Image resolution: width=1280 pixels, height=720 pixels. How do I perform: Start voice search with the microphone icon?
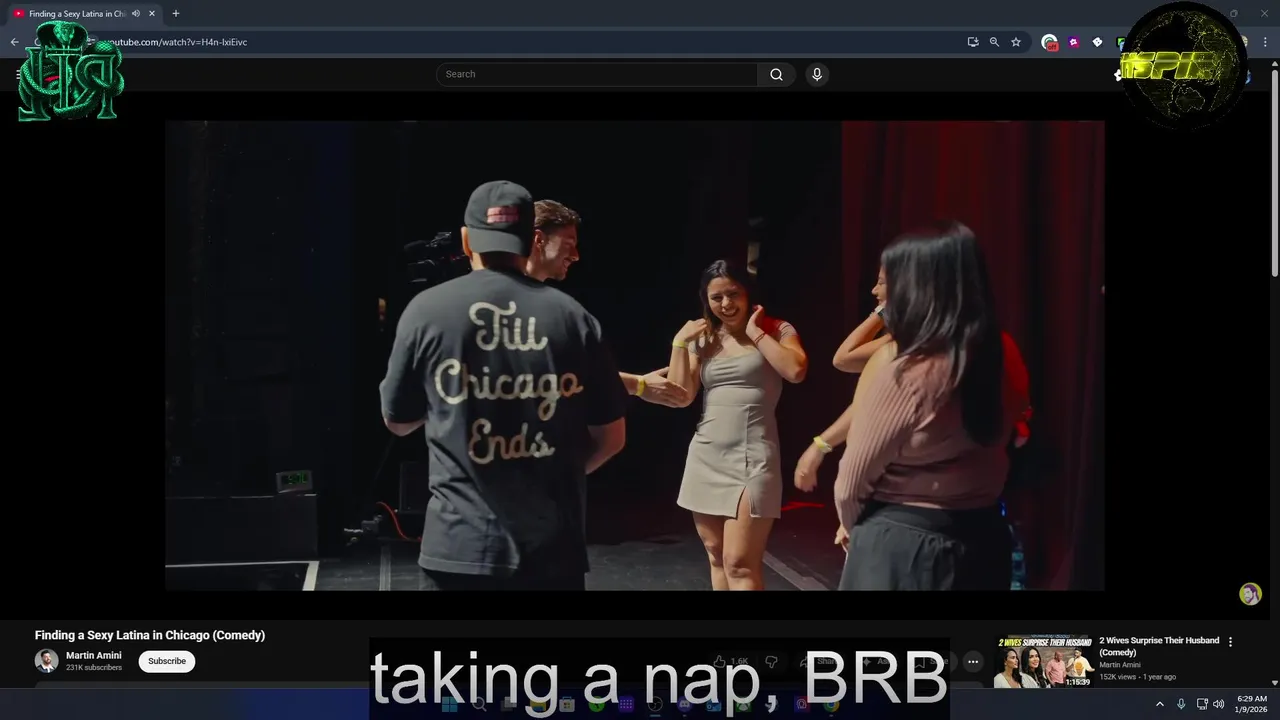point(817,74)
